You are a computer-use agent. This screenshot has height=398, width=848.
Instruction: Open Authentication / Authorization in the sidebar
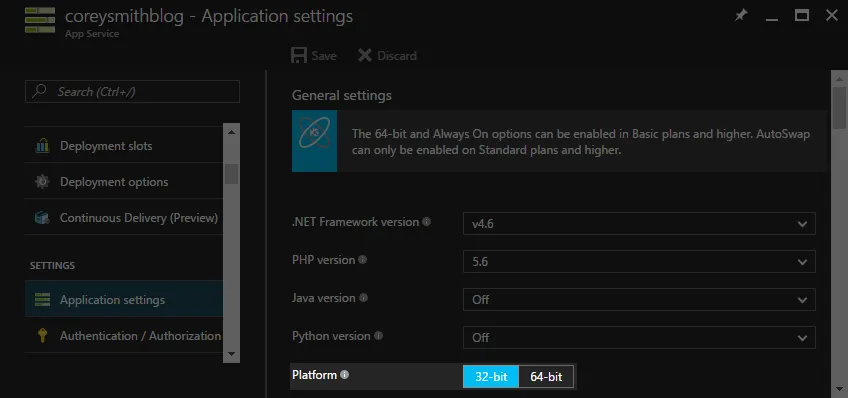pos(124,335)
